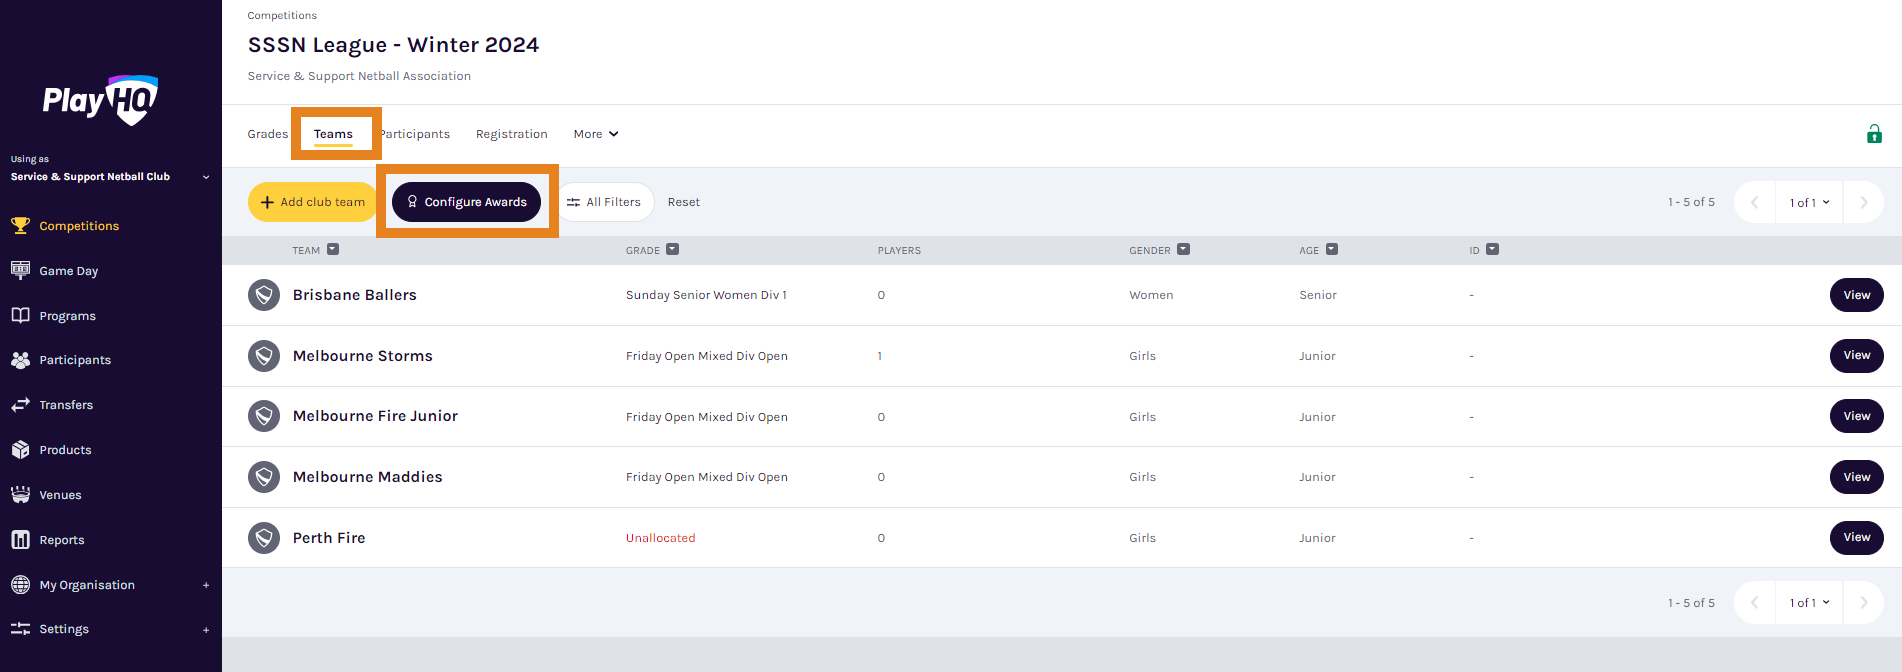Click the Melbourne Maddies team shield icon
The width and height of the screenshot is (1902, 672).
pos(264,477)
